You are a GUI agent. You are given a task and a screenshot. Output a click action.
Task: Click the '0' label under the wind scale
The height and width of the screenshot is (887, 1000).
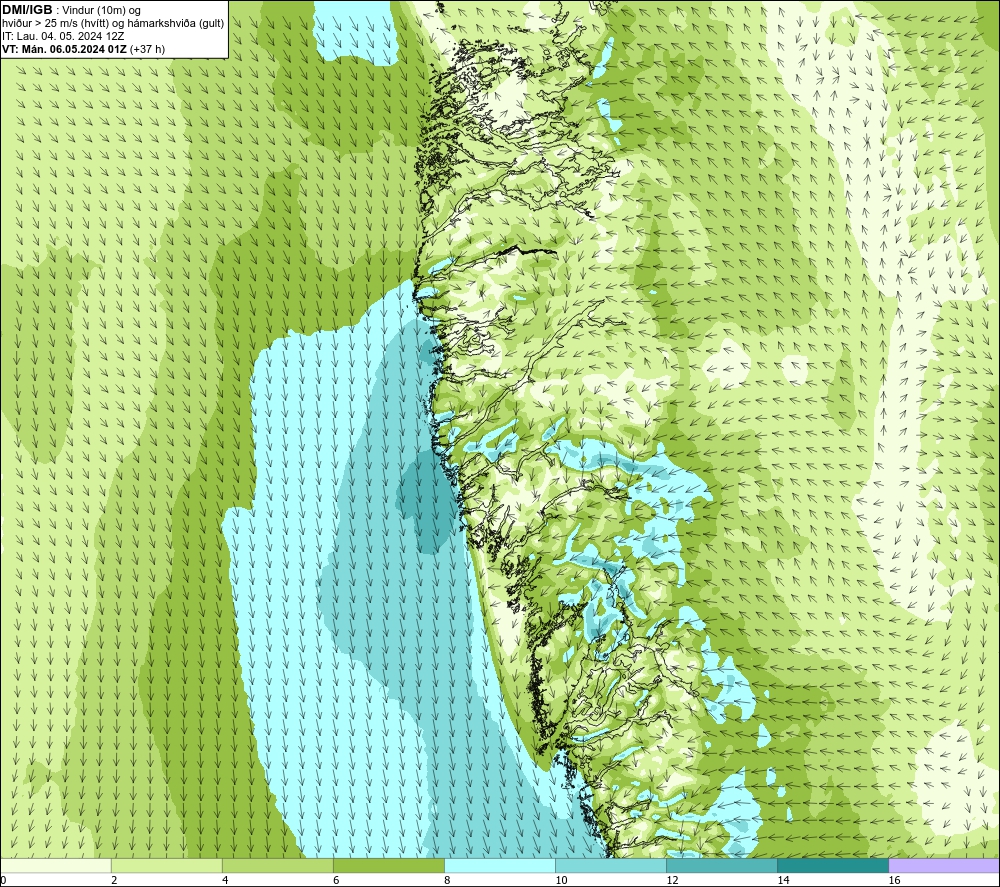(x=3, y=881)
